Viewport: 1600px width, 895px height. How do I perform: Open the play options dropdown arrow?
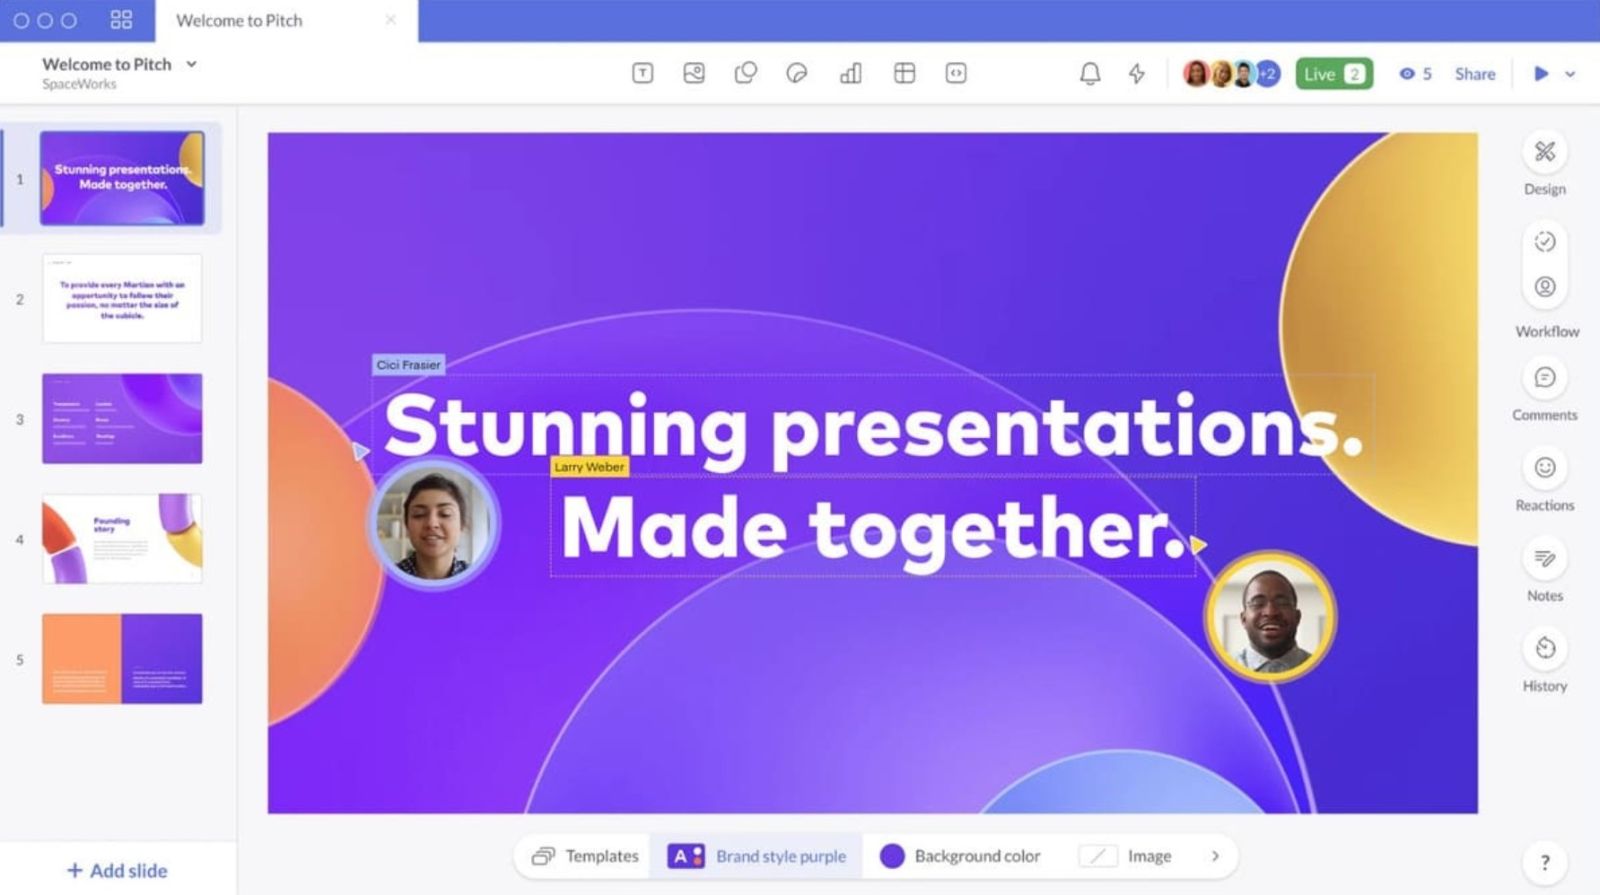tap(1570, 74)
